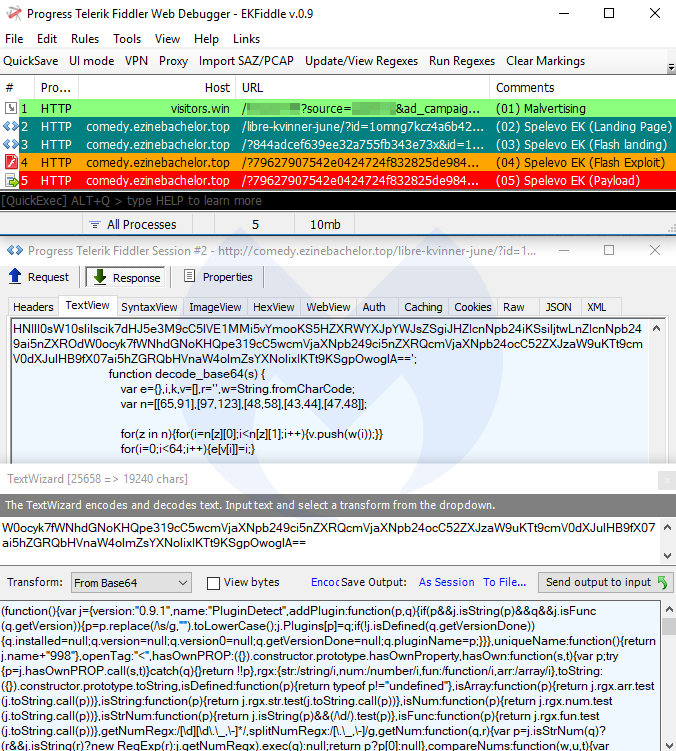Screen dimensions: 676x751
Task: Open the Tools menu
Action: (x=127, y=39)
